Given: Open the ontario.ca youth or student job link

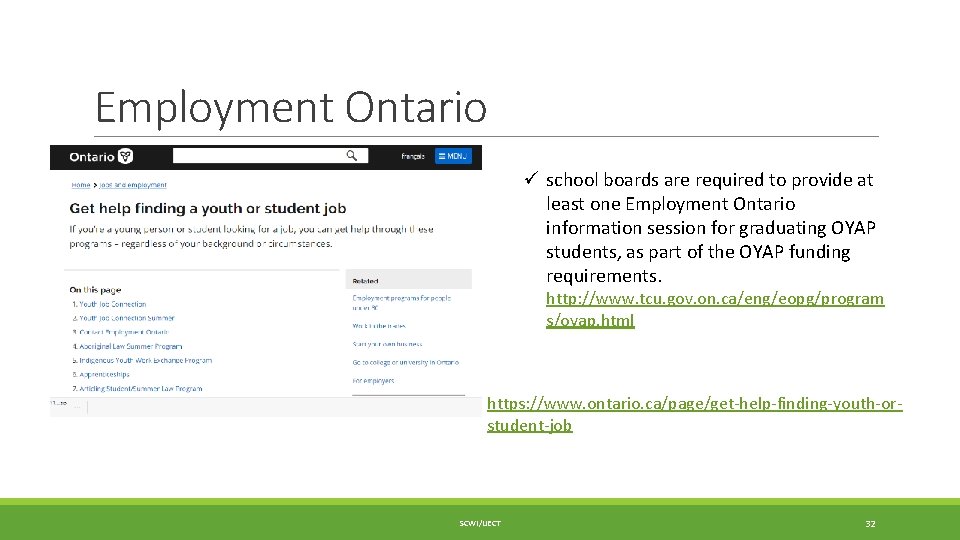Looking at the screenshot, I should [x=695, y=414].
